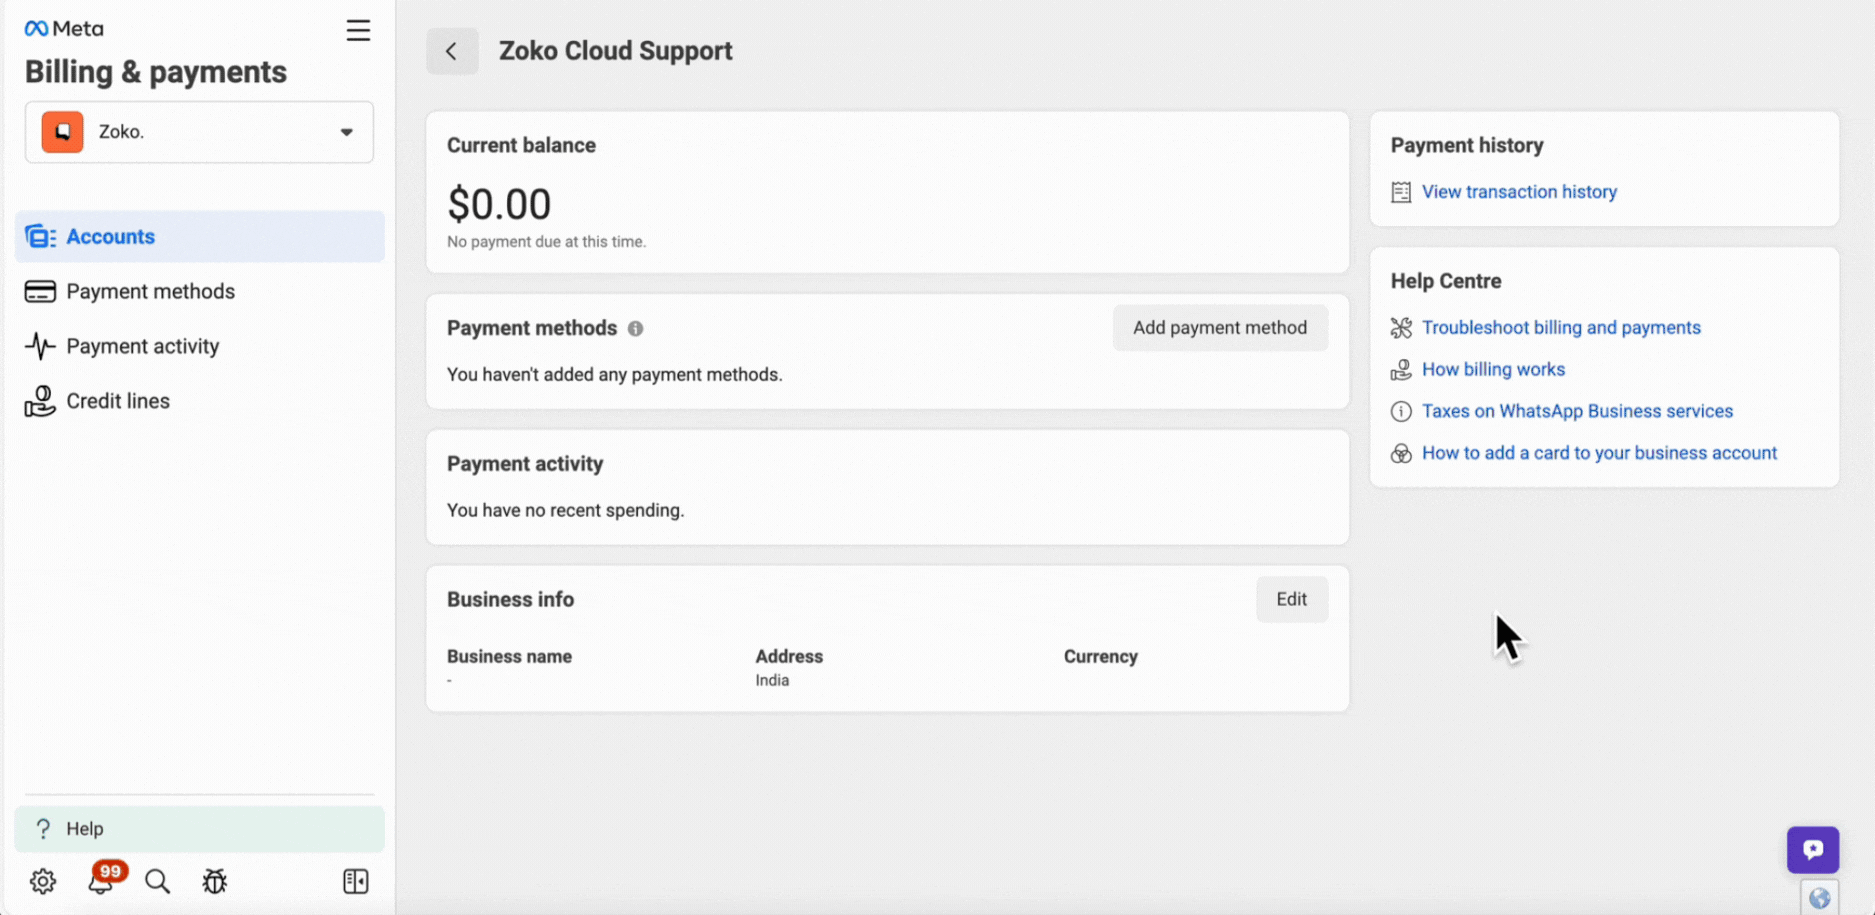Viewport: 1875px width, 915px height.
Task: Go back using the left arrow
Action: pos(452,51)
